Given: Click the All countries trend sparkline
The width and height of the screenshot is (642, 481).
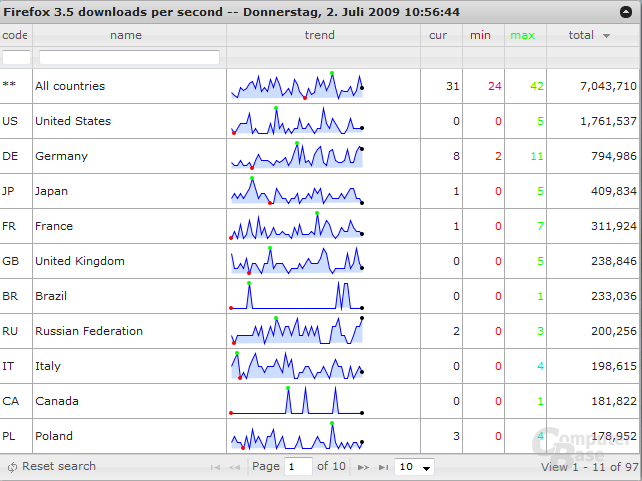Looking at the screenshot, I should point(296,86).
